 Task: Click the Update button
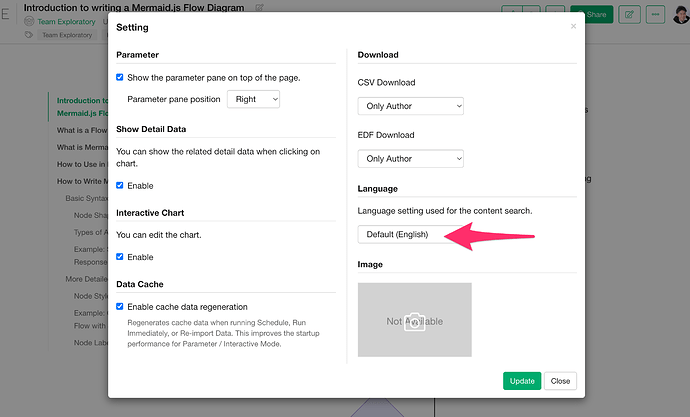(522, 381)
